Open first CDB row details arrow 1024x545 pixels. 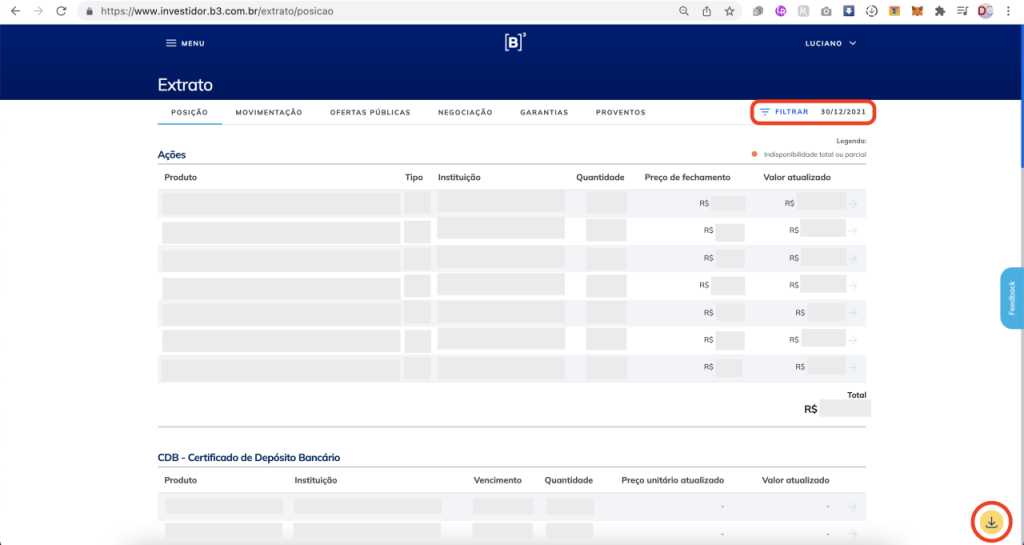tap(852, 506)
